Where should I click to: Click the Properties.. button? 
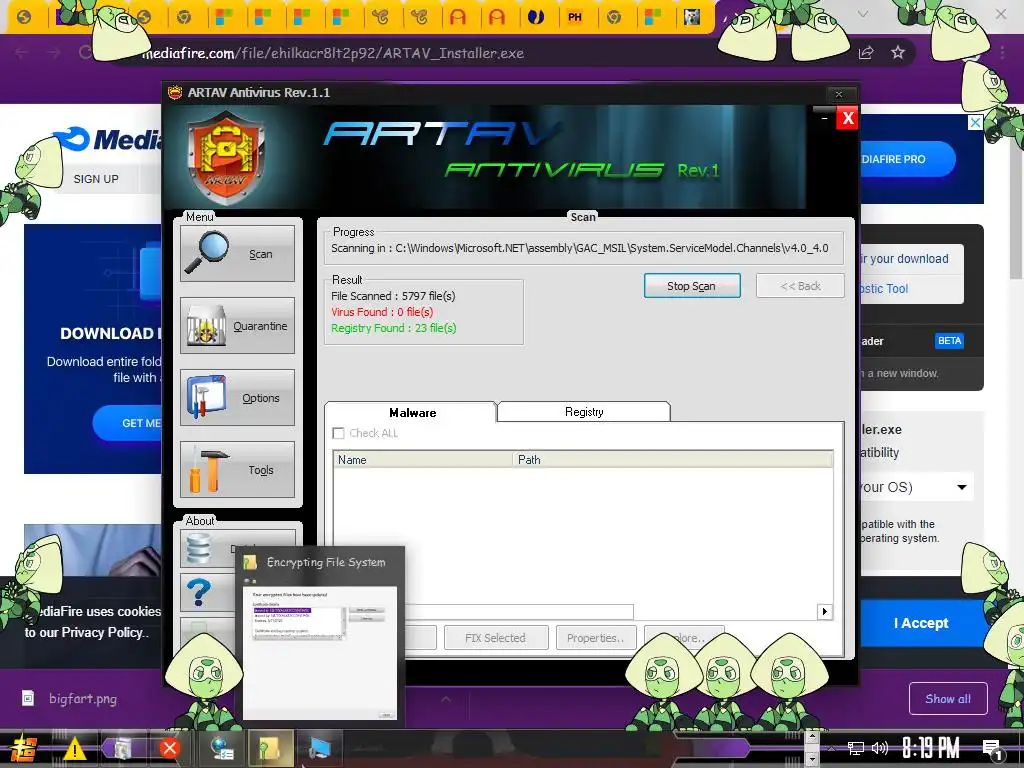pyautogui.click(x=595, y=637)
